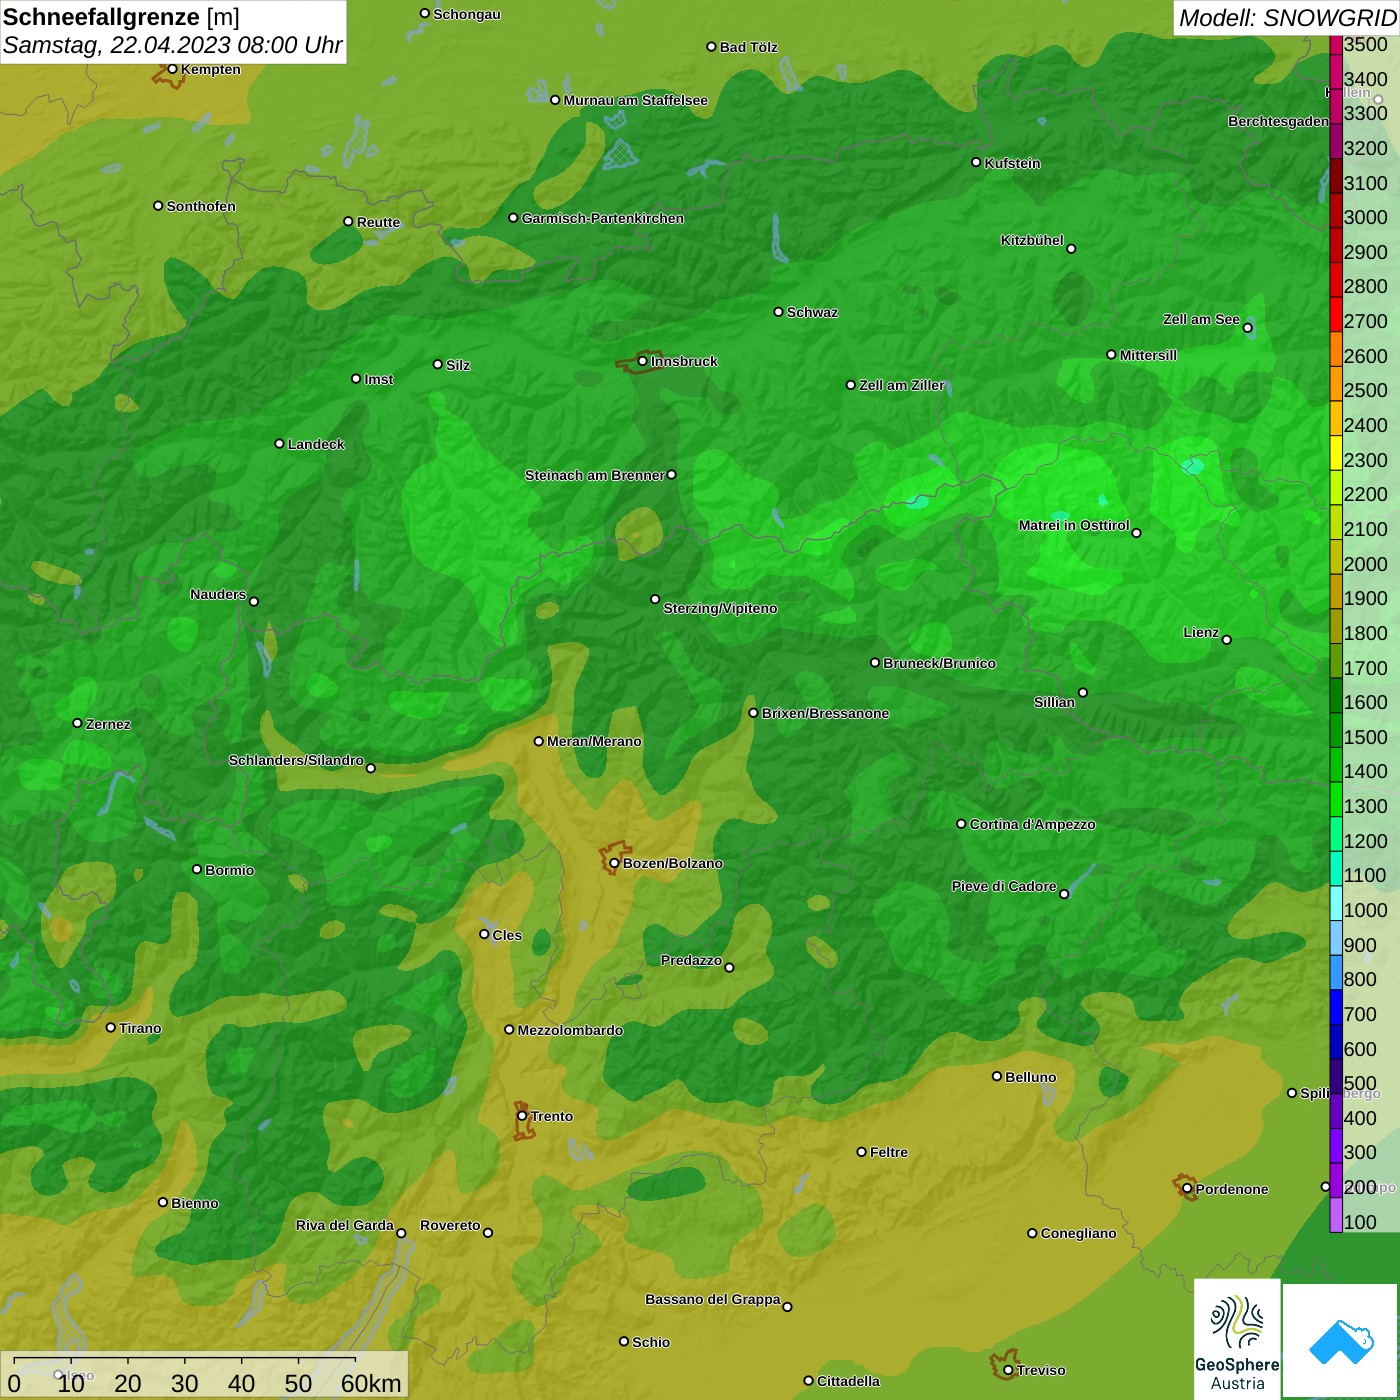Click the Sillian label

pyautogui.click(x=1054, y=702)
